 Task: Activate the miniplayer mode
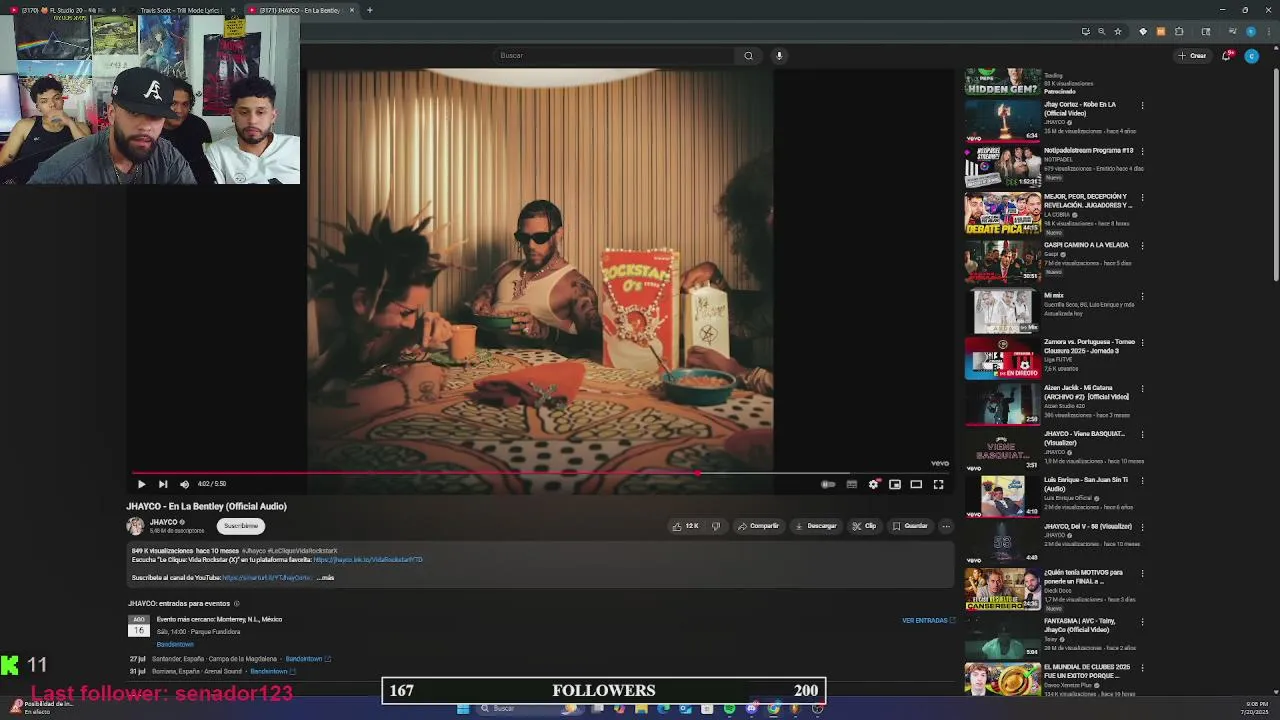(x=895, y=484)
